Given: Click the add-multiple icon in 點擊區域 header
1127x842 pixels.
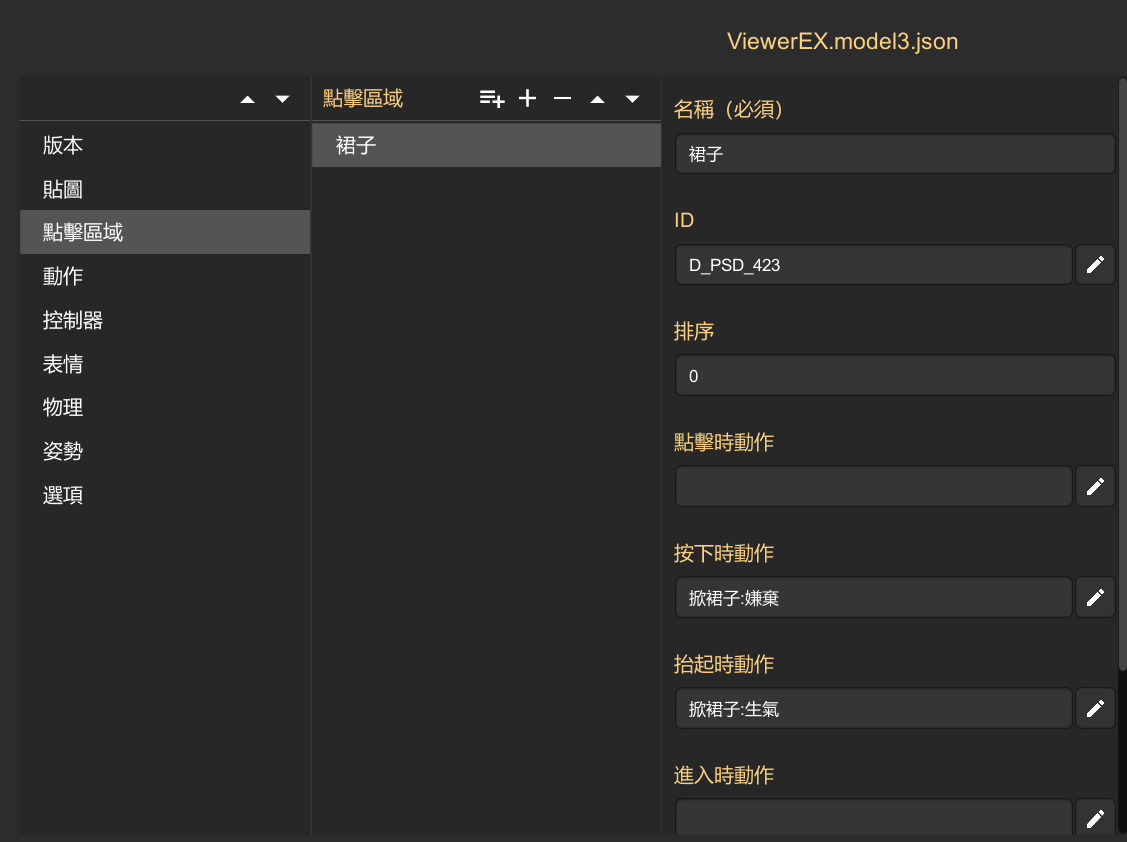Looking at the screenshot, I should [x=492, y=98].
